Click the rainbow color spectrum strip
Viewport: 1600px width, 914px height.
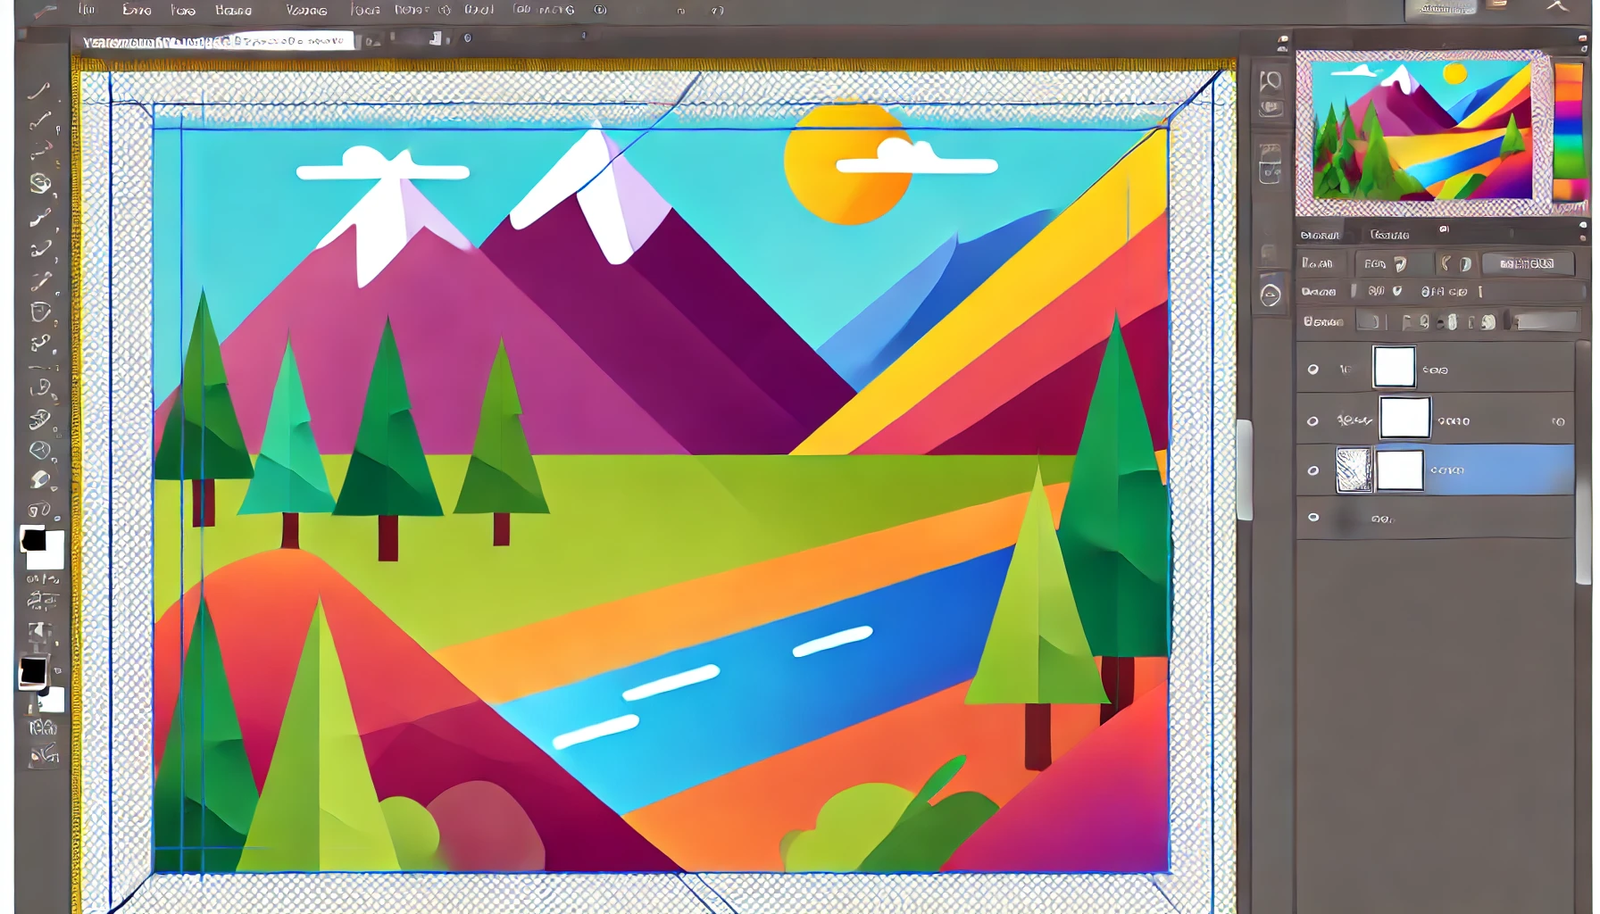pyautogui.click(x=1568, y=130)
